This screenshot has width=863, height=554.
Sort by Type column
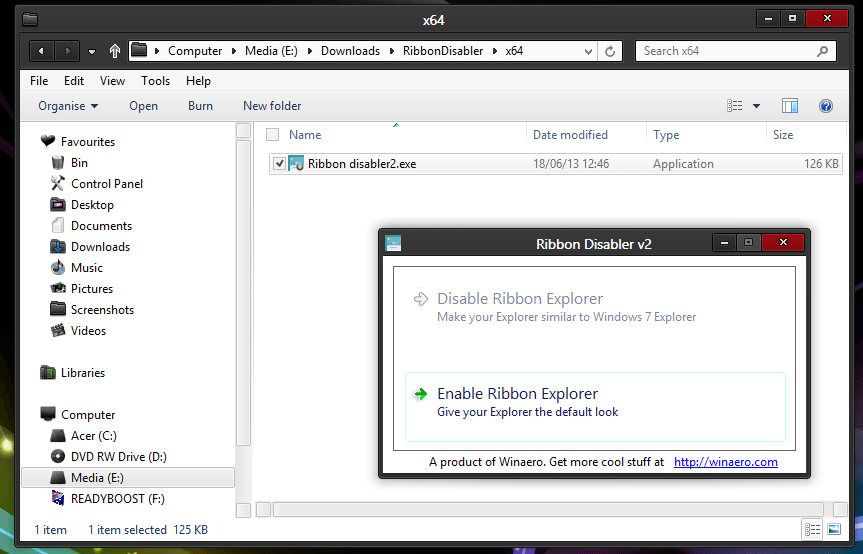click(666, 135)
